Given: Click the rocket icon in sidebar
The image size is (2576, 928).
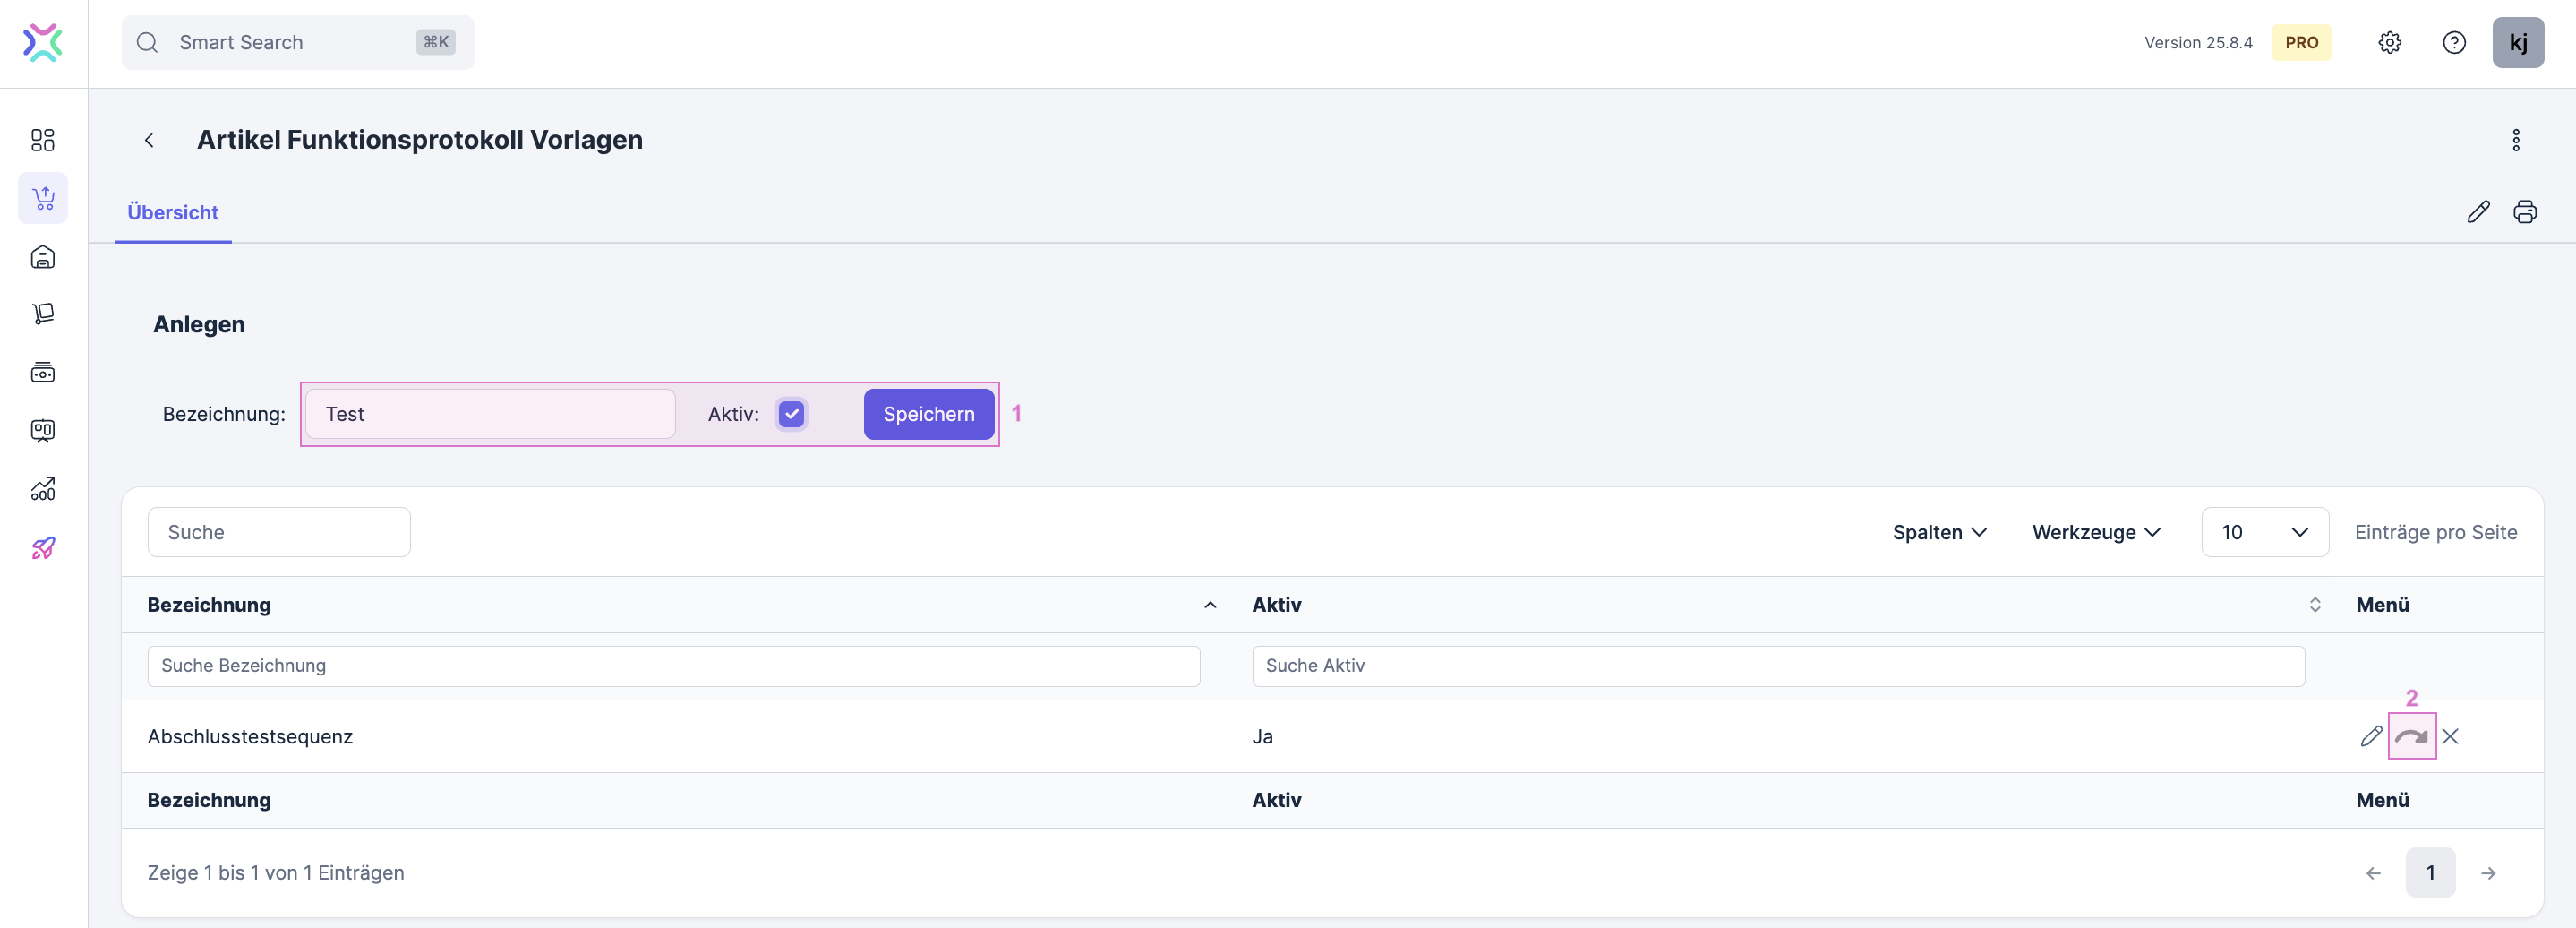Looking at the screenshot, I should [x=43, y=548].
